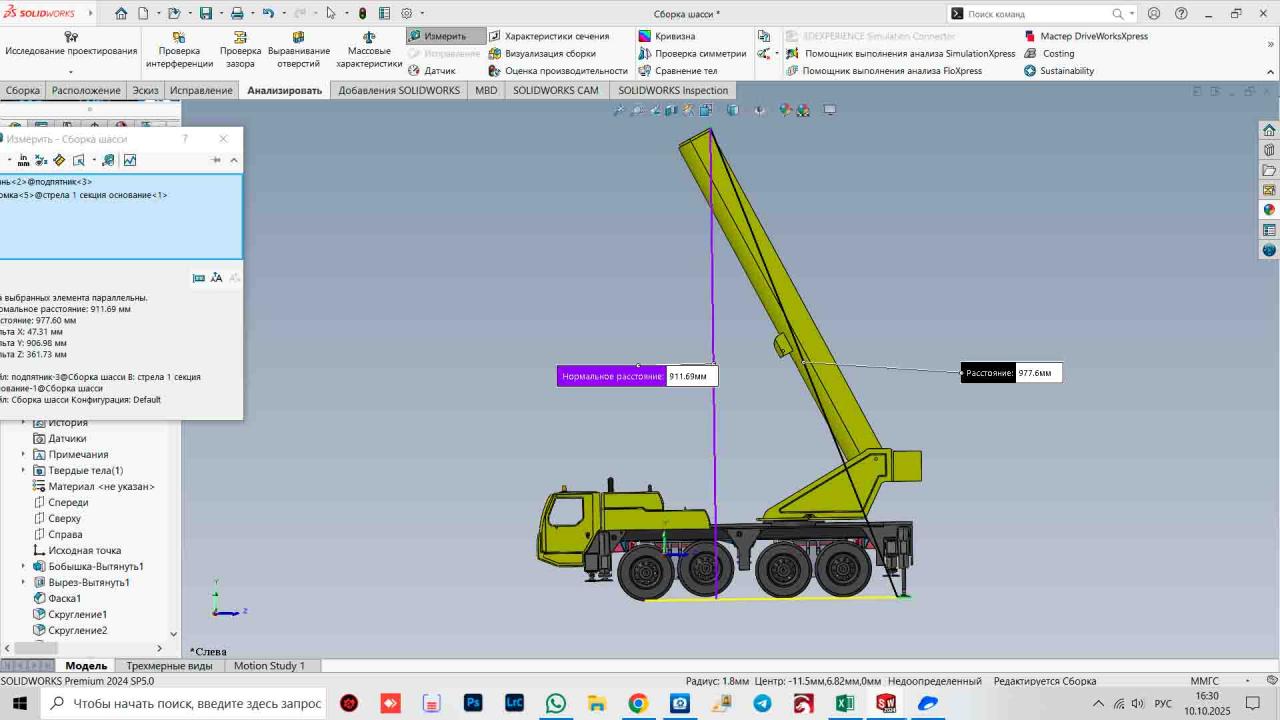
Task: Toggle the Measure (Измерить) tool
Action: click(x=437, y=36)
